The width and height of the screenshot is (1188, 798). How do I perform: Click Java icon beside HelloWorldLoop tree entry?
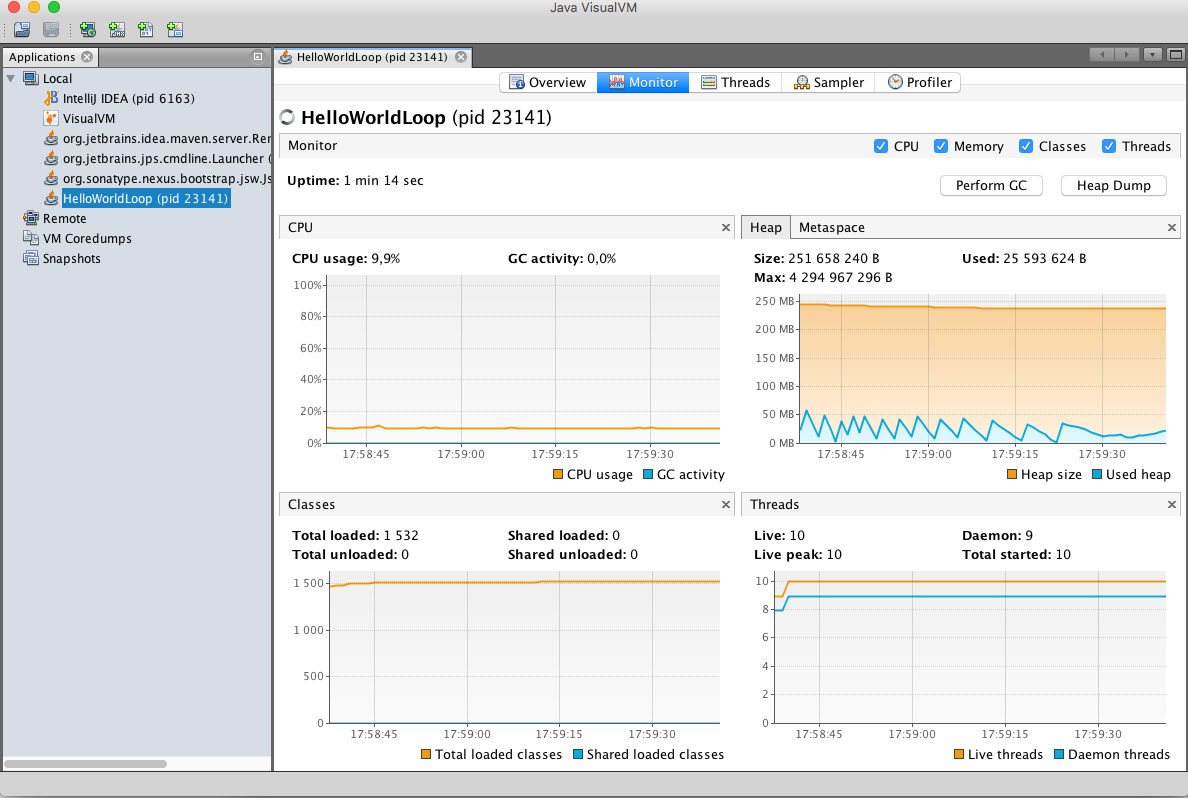tap(51, 199)
